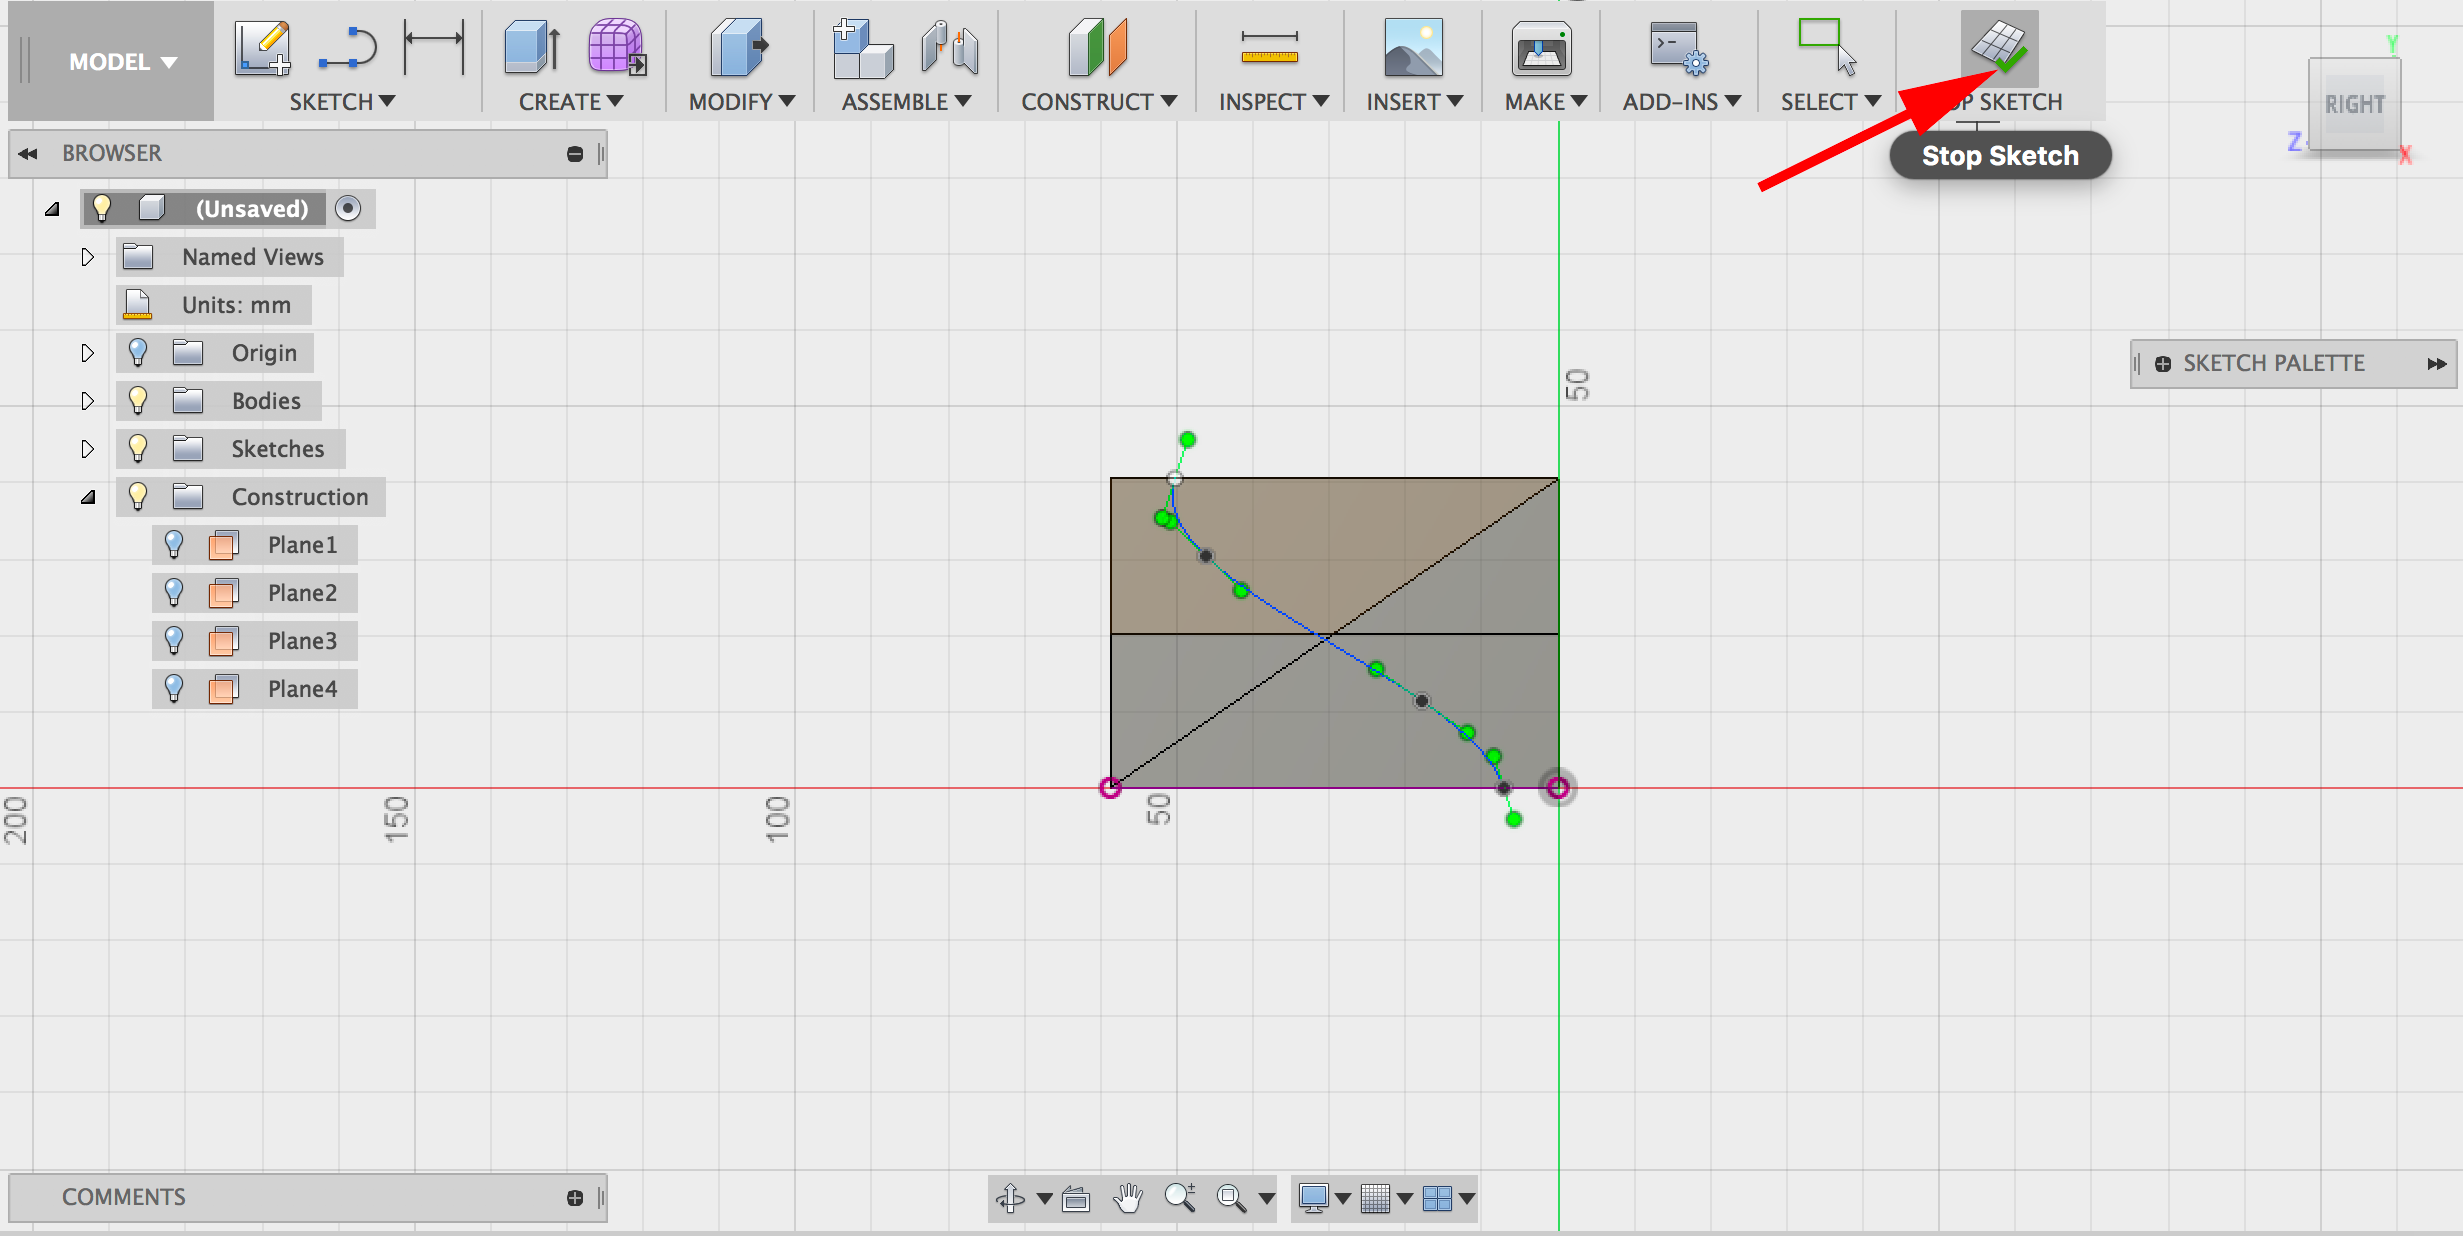Image resolution: width=2463 pixels, height=1236 pixels.
Task: Click the Create Form icon
Action: pos(617,46)
